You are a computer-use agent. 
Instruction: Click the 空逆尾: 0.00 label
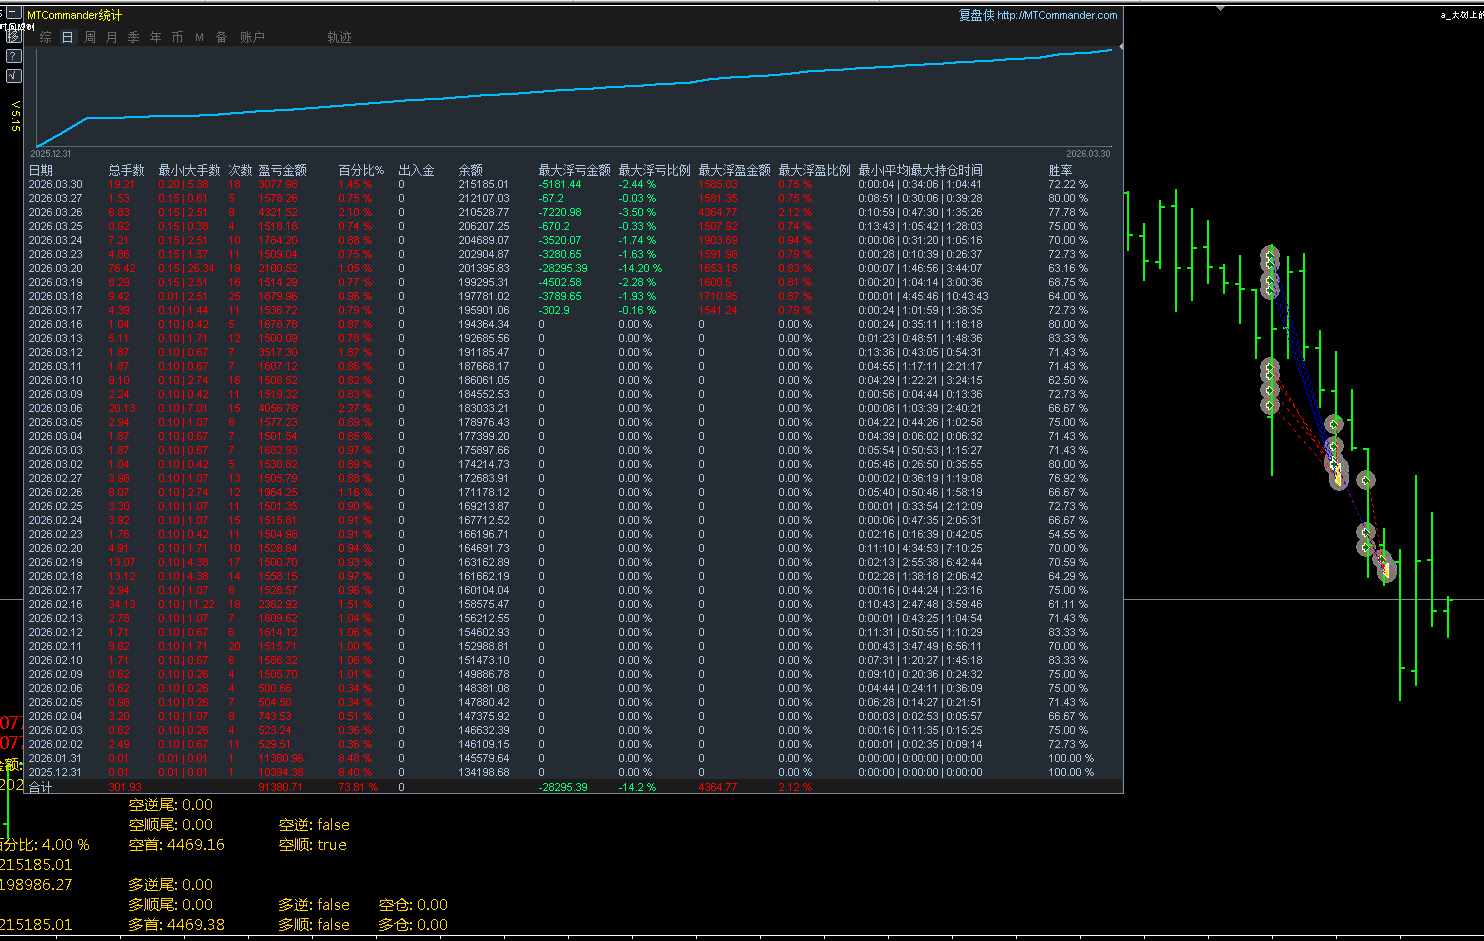[171, 805]
